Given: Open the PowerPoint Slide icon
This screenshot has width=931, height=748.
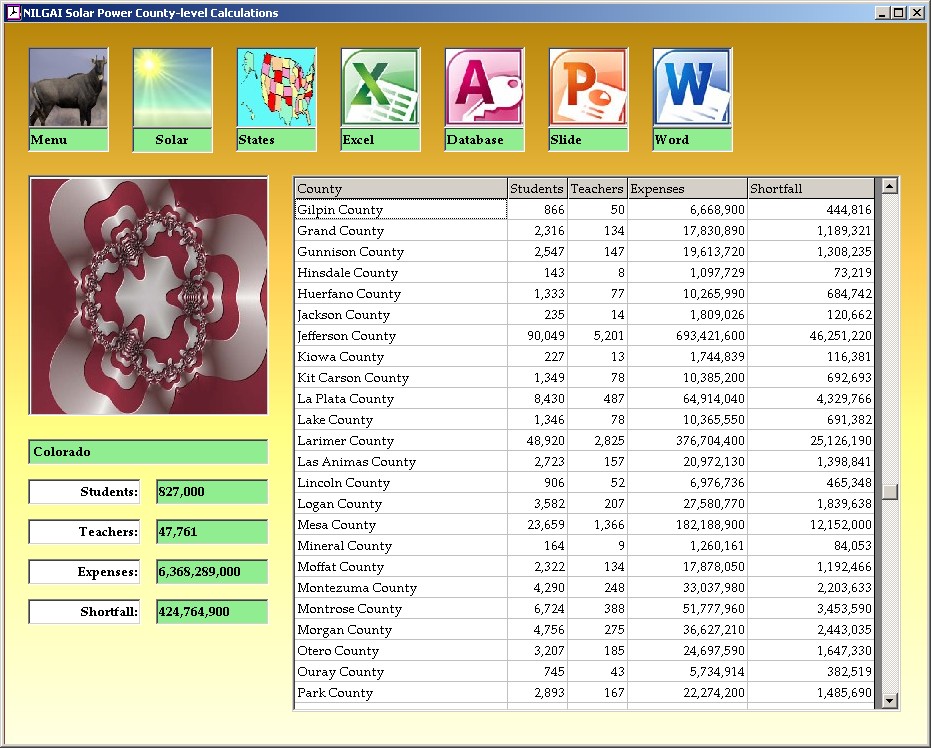Looking at the screenshot, I should tap(588, 88).
